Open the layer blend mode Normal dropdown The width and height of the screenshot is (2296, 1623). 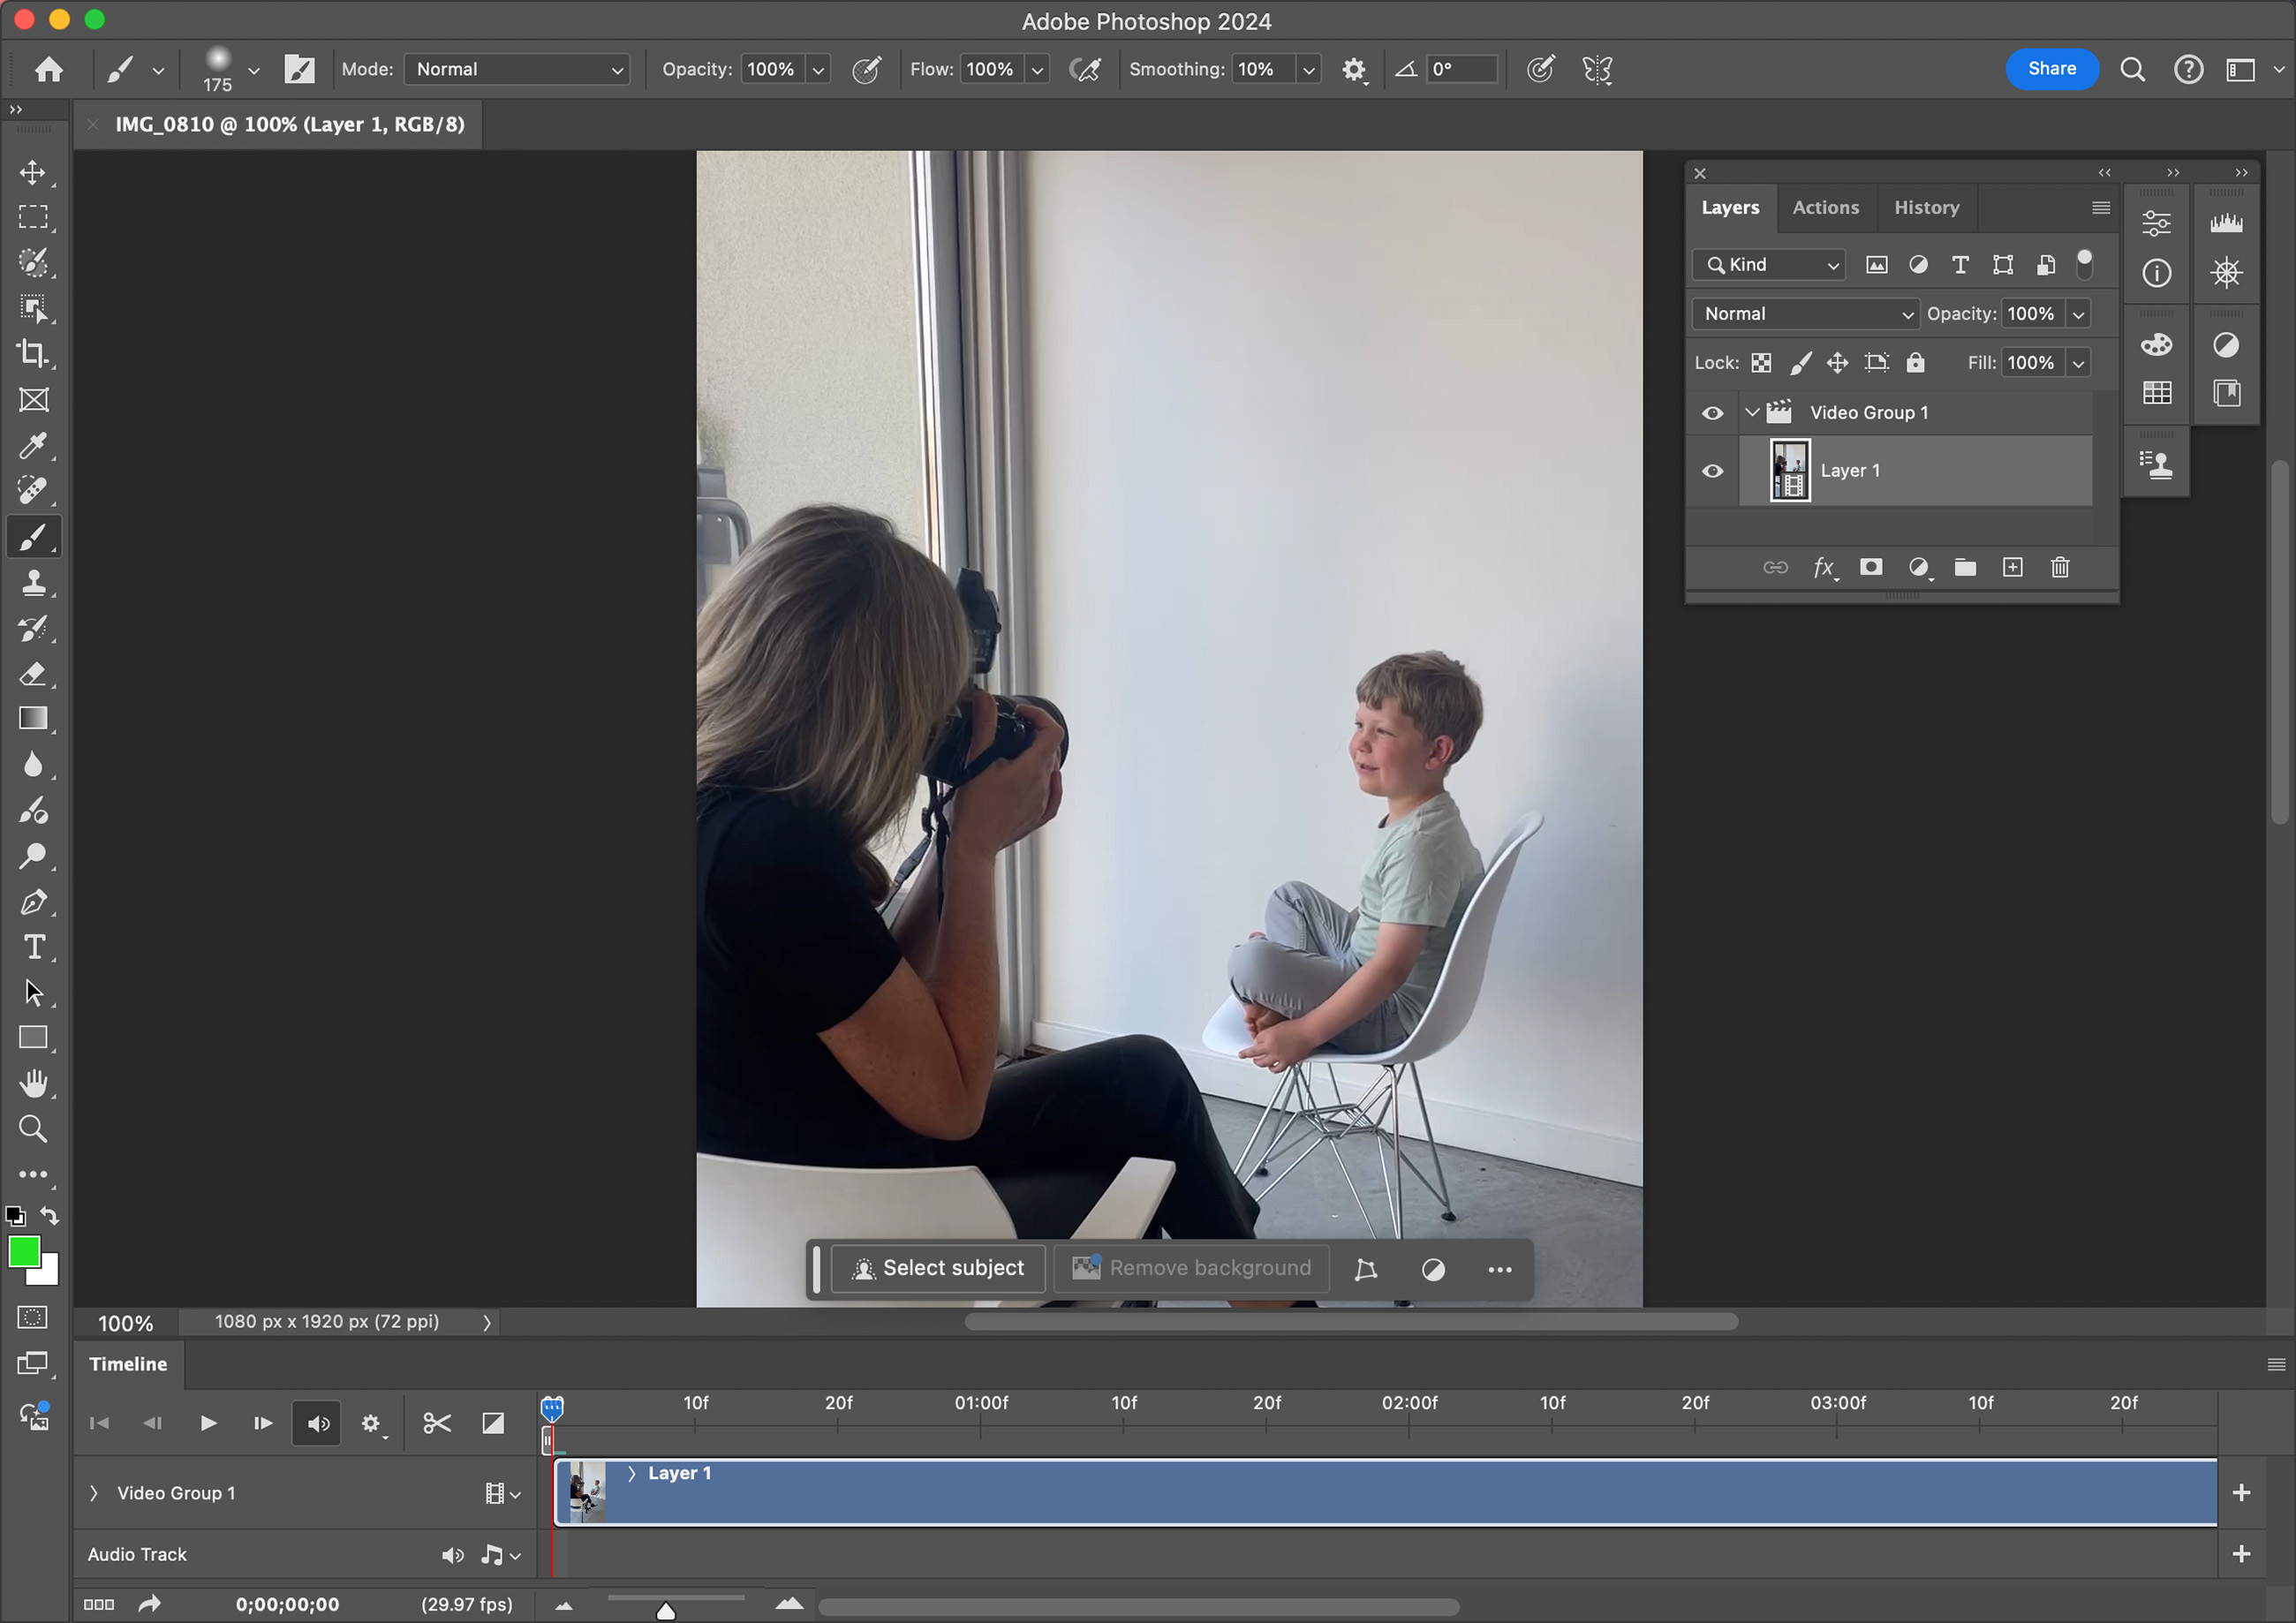pyautogui.click(x=1805, y=314)
